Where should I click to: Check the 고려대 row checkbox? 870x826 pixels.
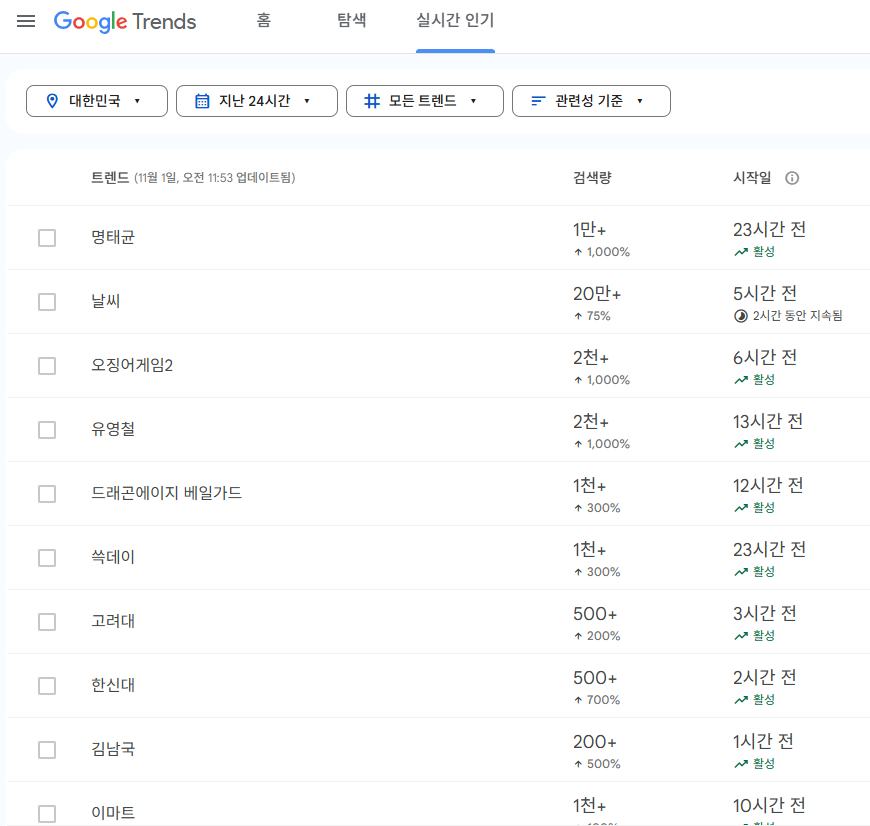point(47,622)
